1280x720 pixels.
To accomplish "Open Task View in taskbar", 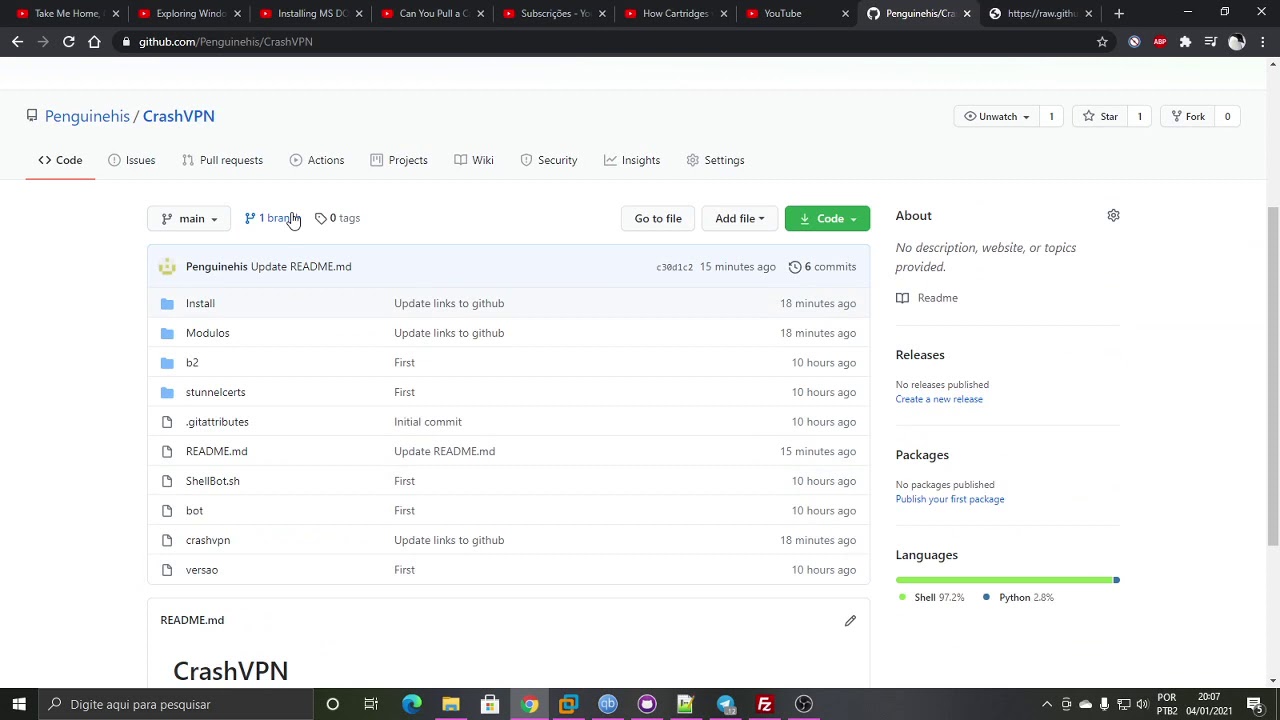I will coord(371,704).
